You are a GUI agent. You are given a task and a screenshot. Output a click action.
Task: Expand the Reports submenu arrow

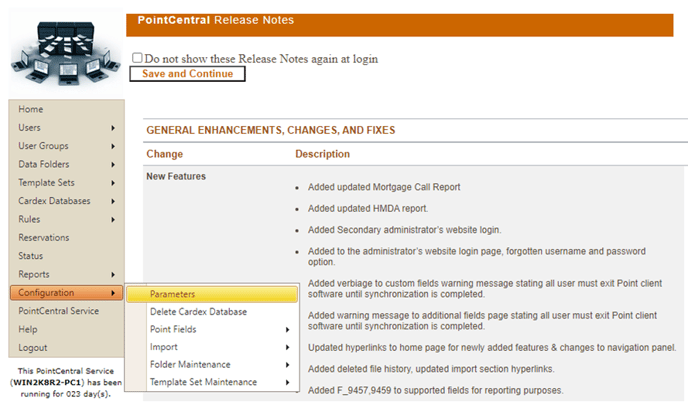[113, 275]
